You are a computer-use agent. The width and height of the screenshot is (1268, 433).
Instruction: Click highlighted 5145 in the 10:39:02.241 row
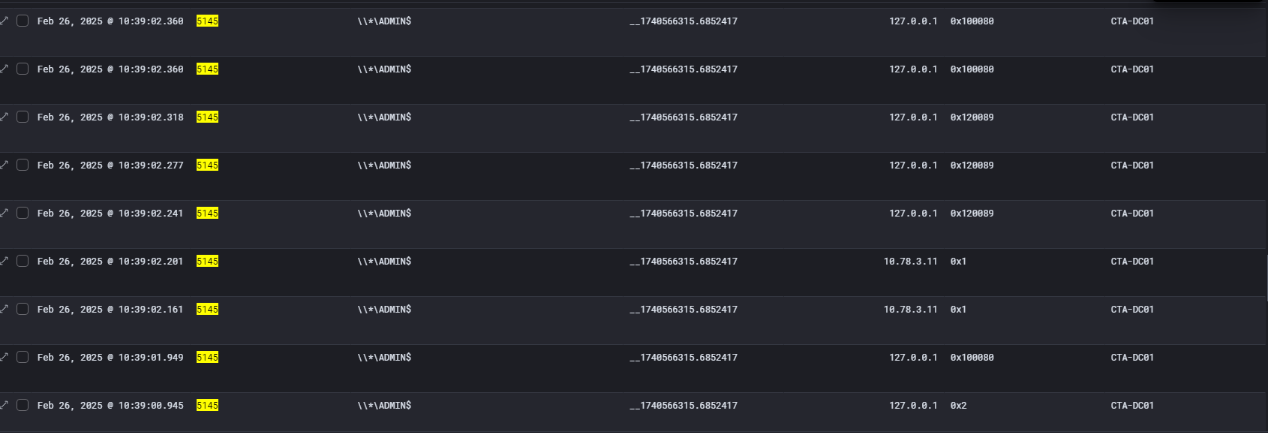pyautogui.click(x=207, y=213)
